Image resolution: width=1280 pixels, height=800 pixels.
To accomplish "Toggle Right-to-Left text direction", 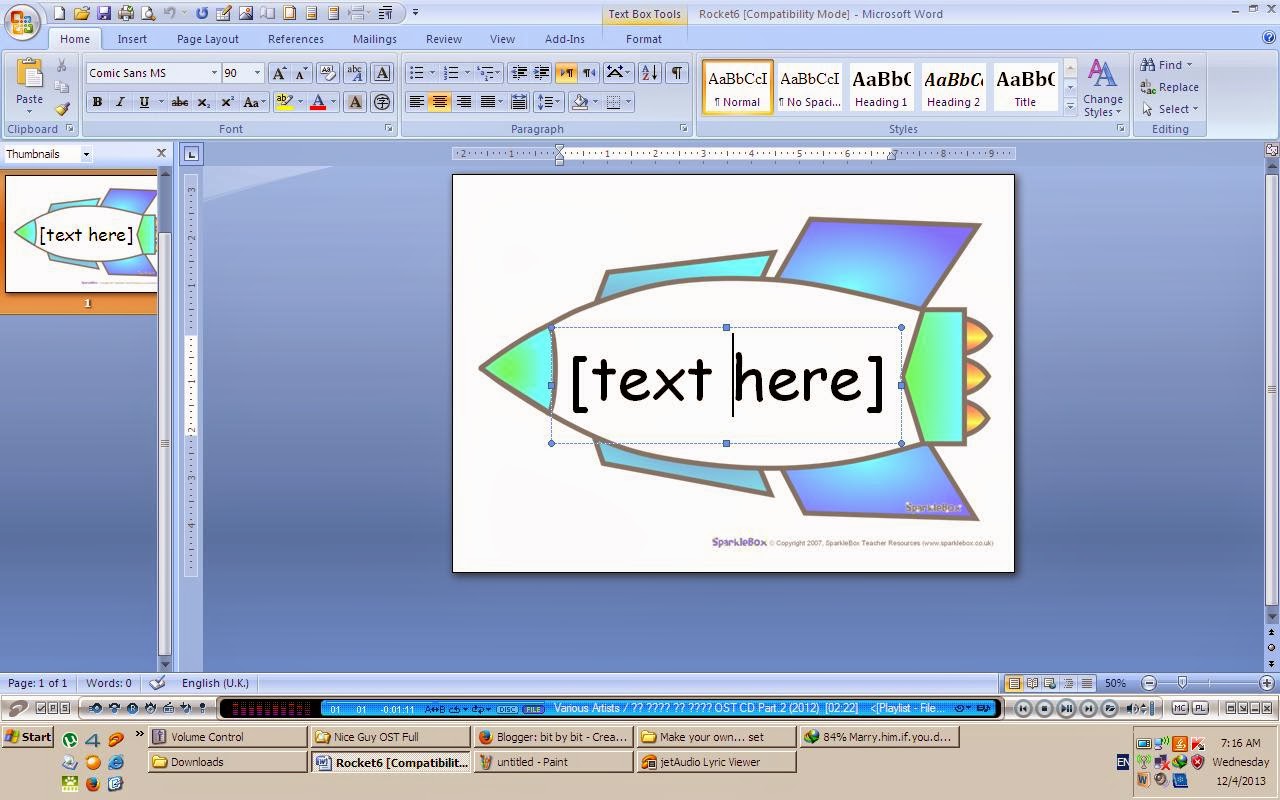I will [589, 73].
